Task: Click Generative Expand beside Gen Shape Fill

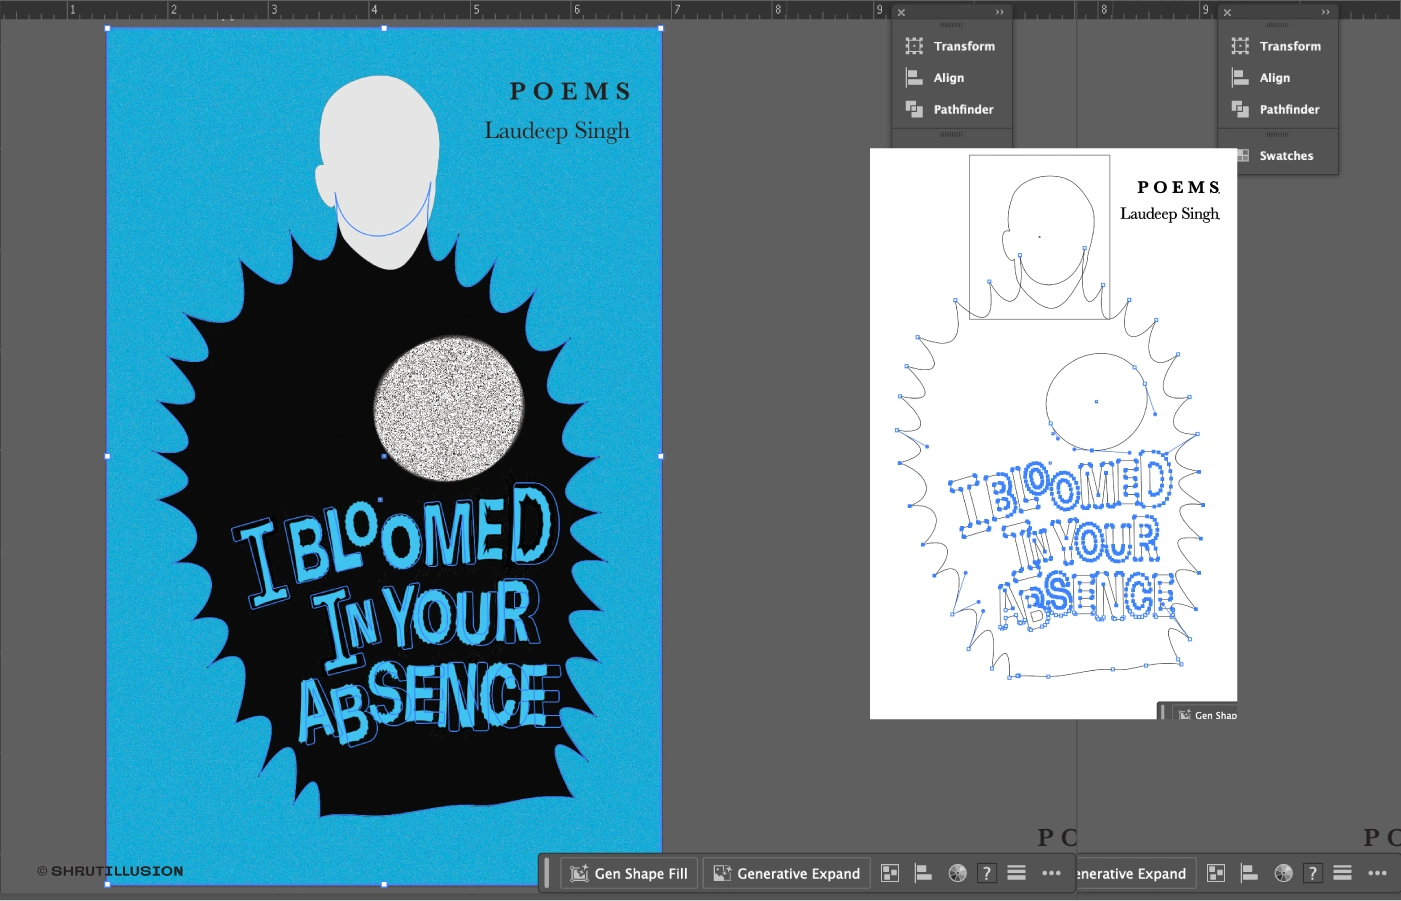Action: (787, 874)
